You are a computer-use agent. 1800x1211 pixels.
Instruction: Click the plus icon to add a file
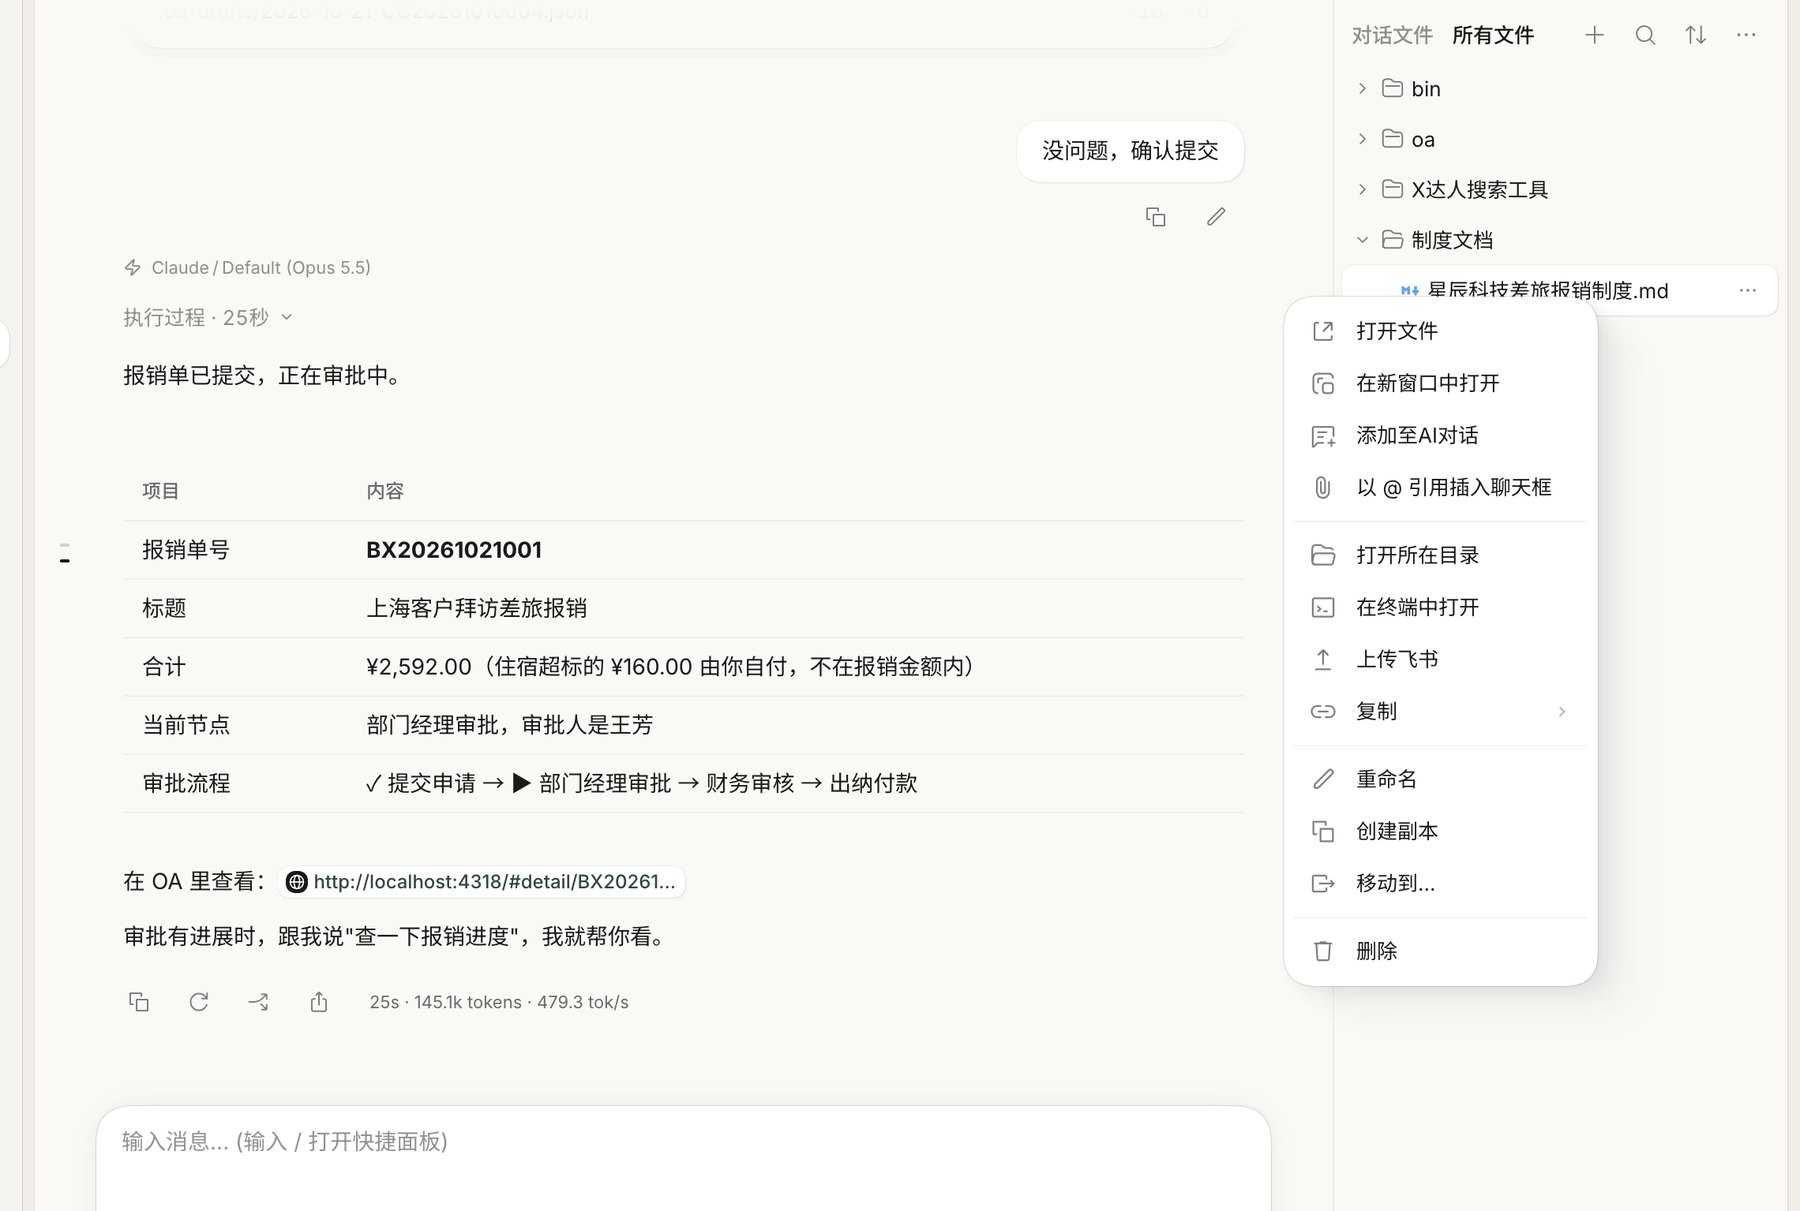click(x=1594, y=35)
